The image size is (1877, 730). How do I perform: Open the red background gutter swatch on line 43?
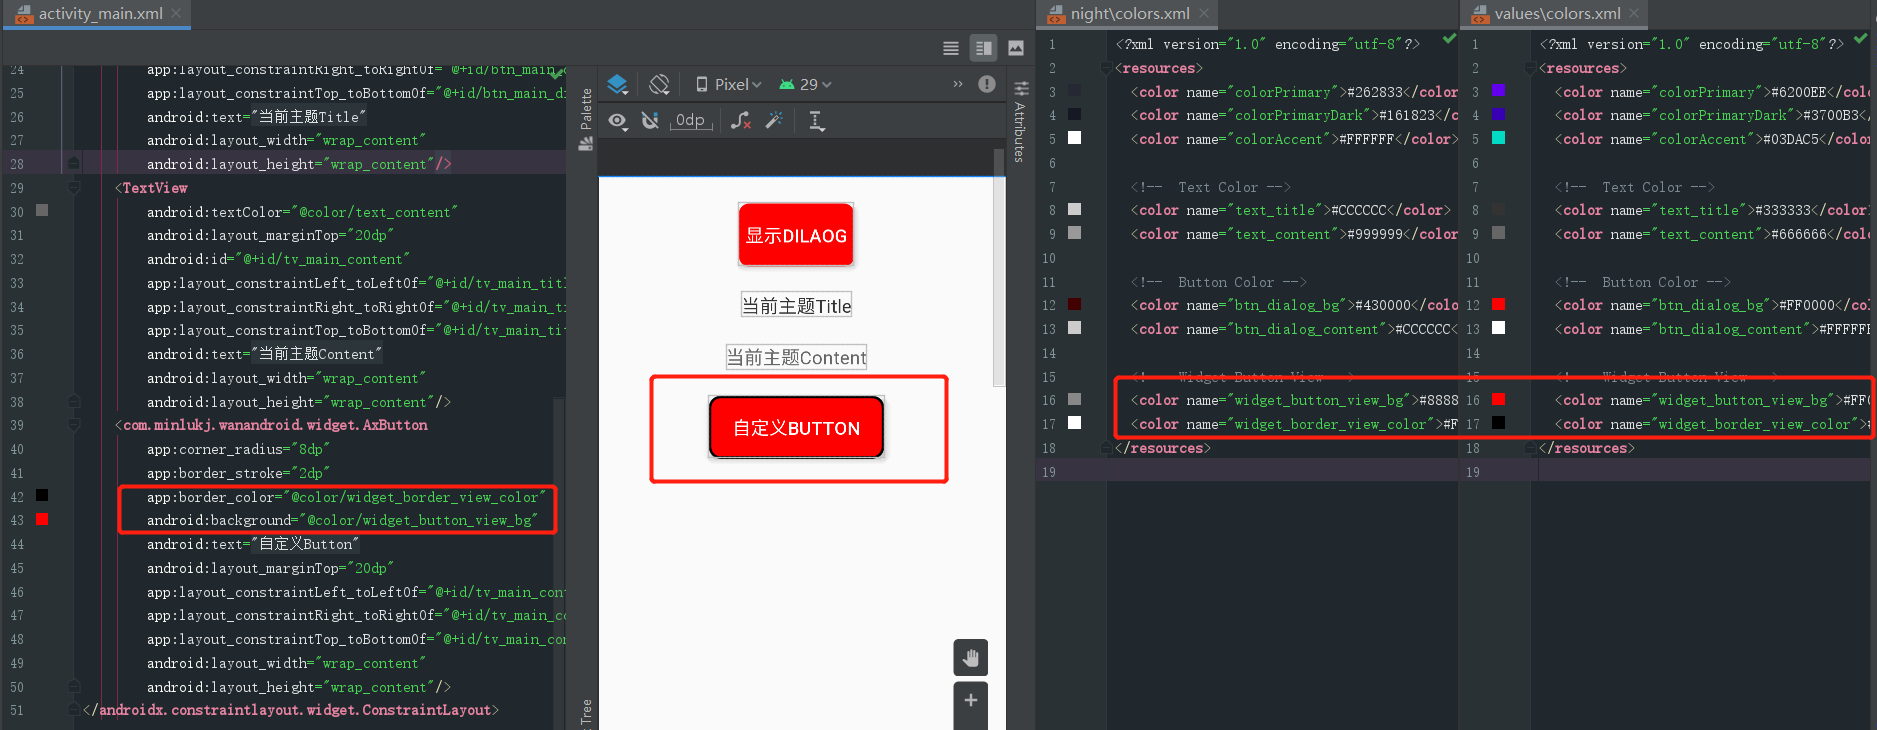42,519
